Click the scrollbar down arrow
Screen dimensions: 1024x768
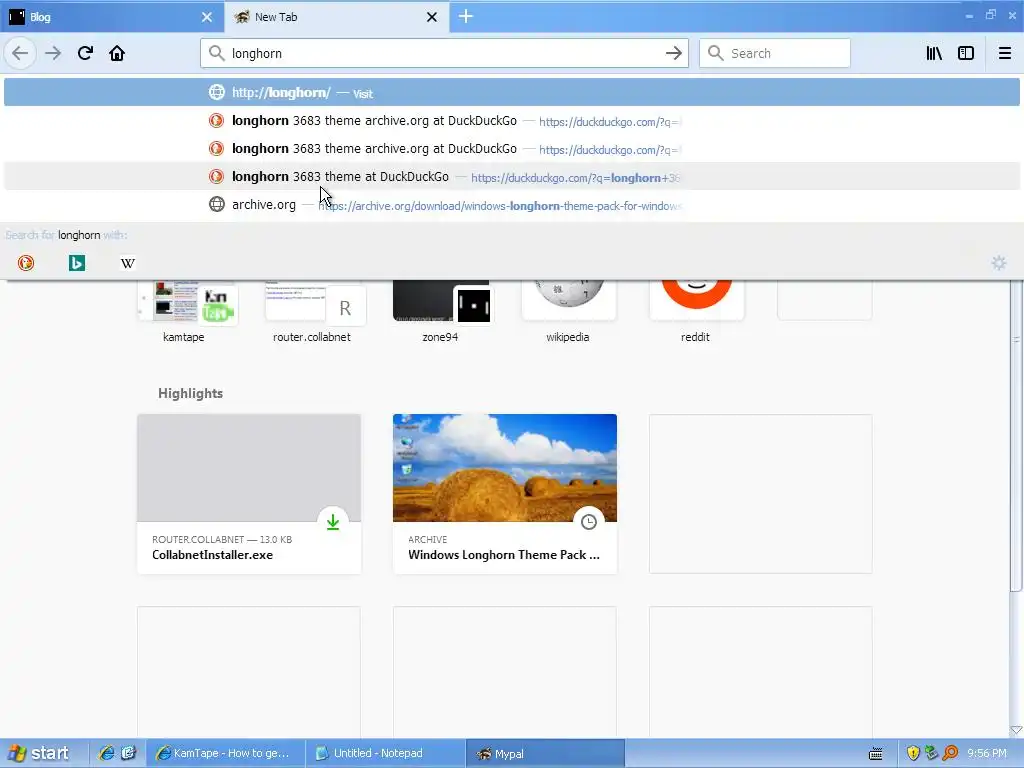pyautogui.click(x=1016, y=730)
